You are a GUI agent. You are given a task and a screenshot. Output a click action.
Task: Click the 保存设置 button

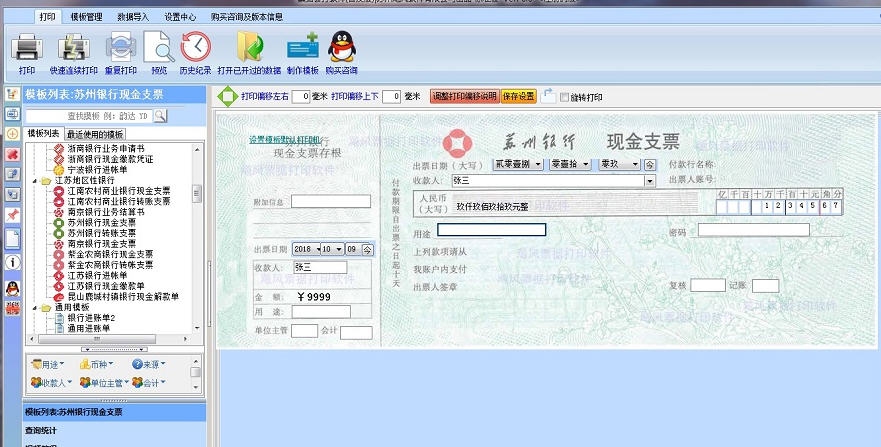[519, 97]
